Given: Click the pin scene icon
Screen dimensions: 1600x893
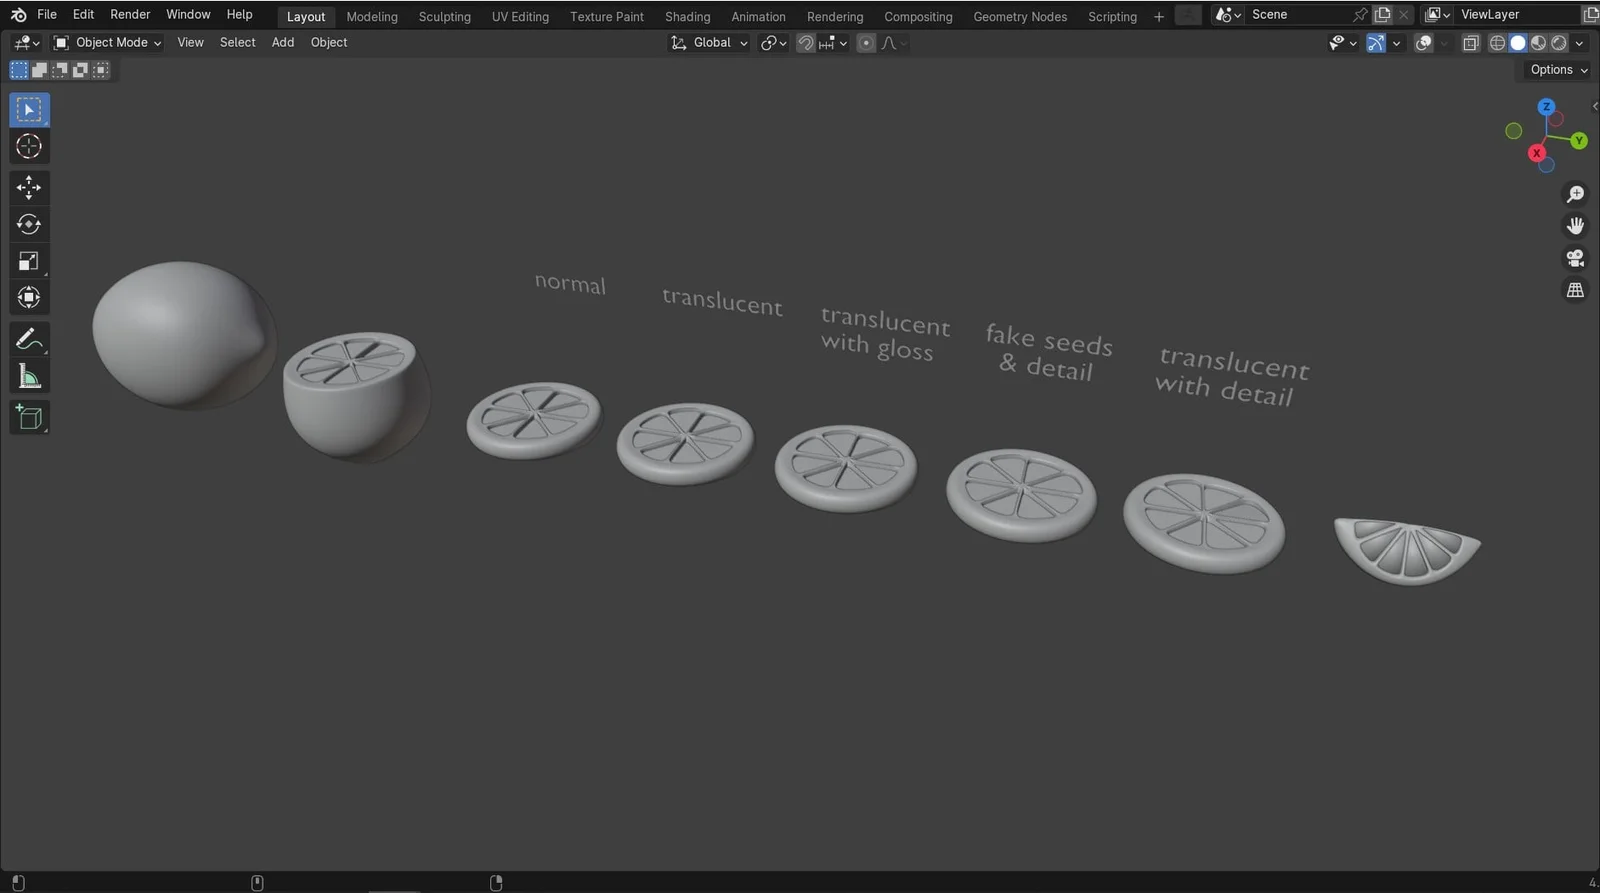Looking at the screenshot, I should (x=1359, y=15).
